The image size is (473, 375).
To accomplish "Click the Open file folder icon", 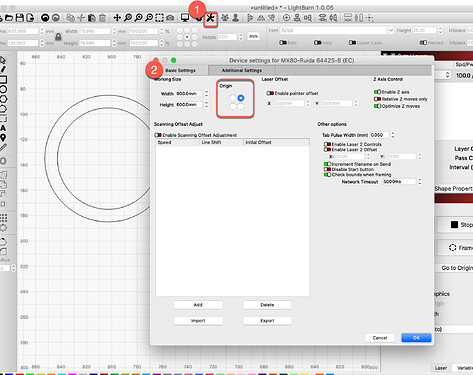I will coord(9,18).
